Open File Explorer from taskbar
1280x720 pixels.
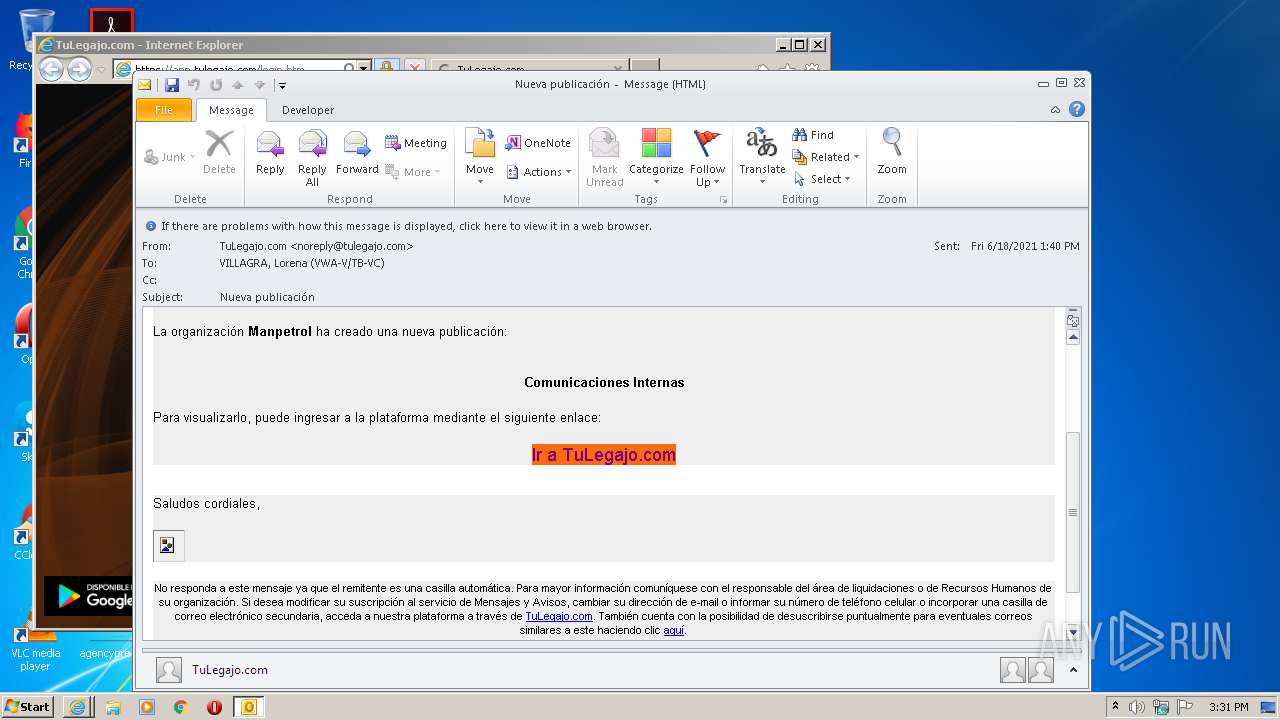click(x=112, y=707)
